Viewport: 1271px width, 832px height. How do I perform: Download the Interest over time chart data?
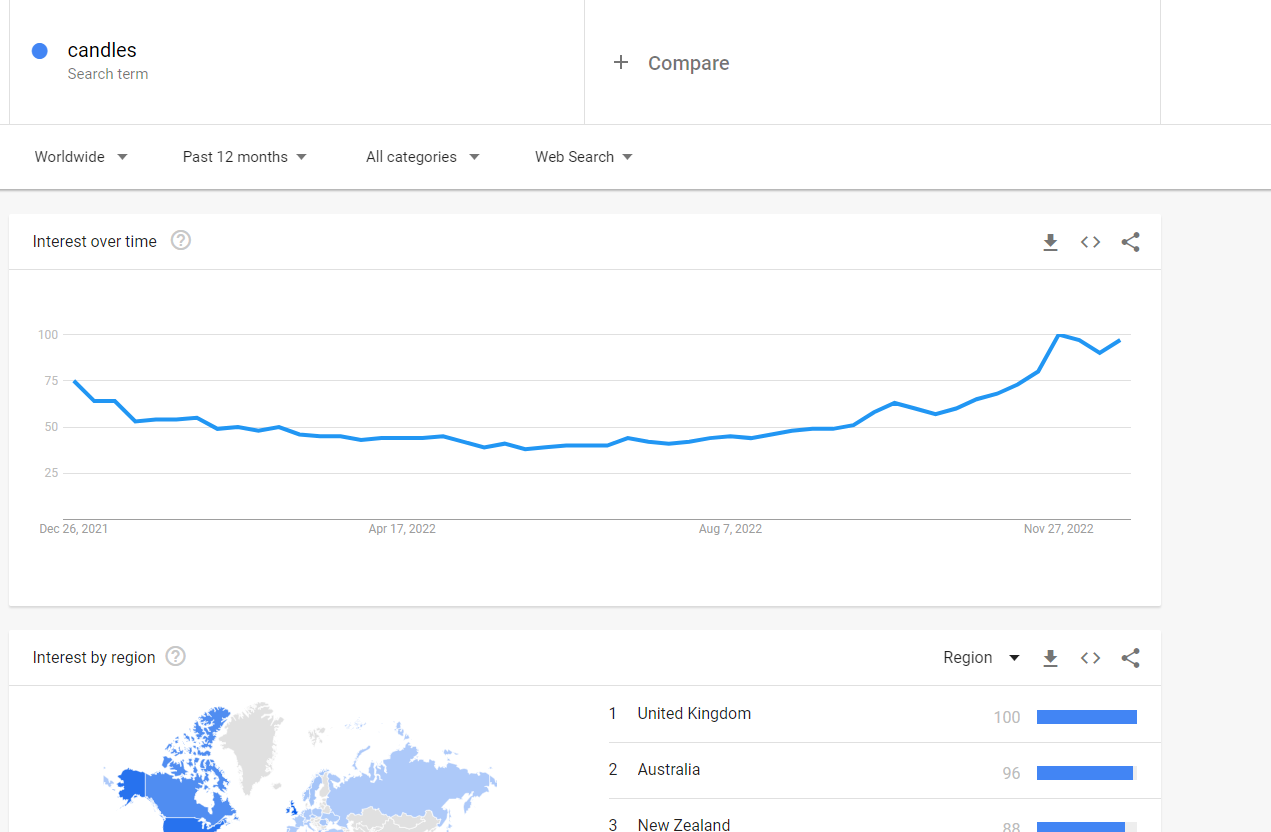click(x=1050, y=242)
